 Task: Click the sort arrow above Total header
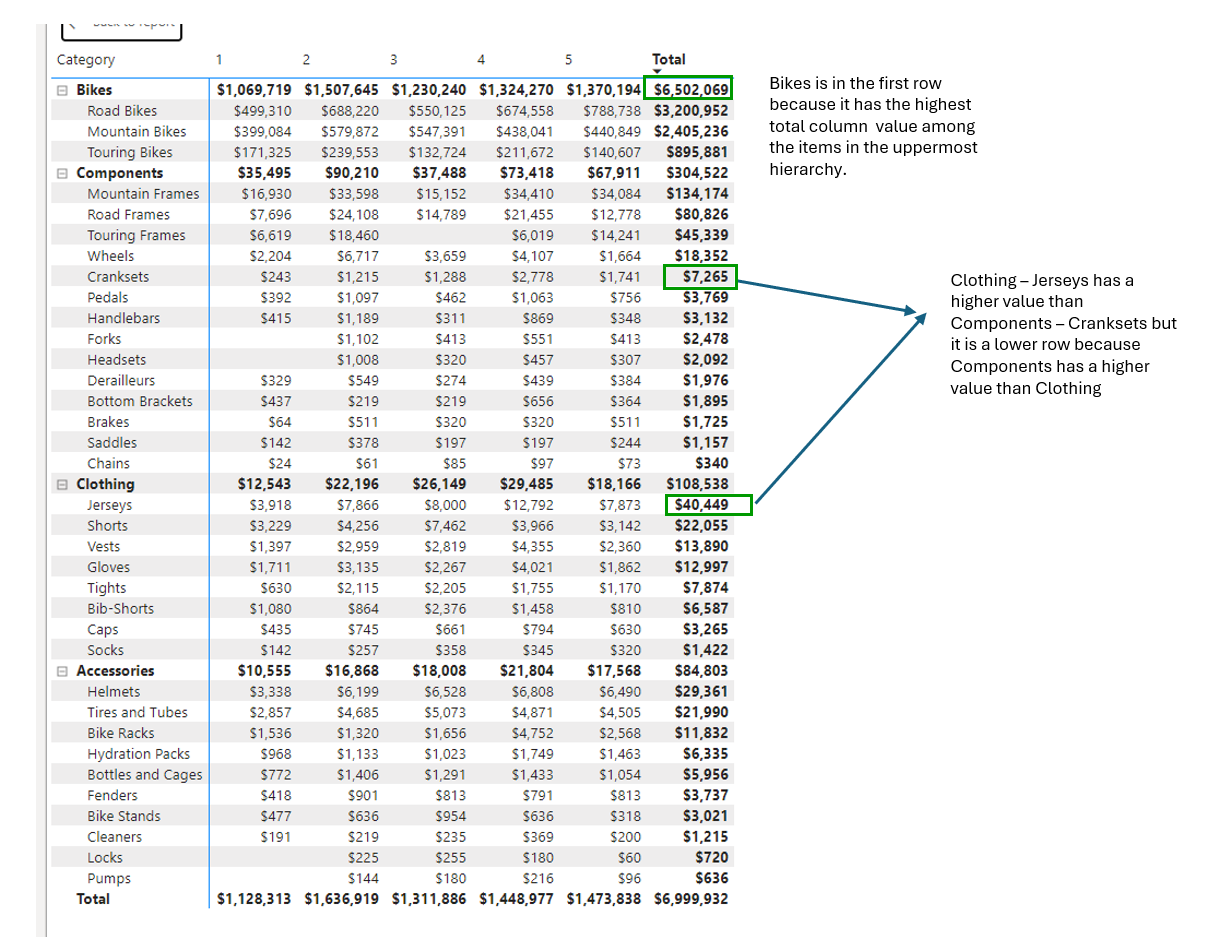(x=657, y=71)
